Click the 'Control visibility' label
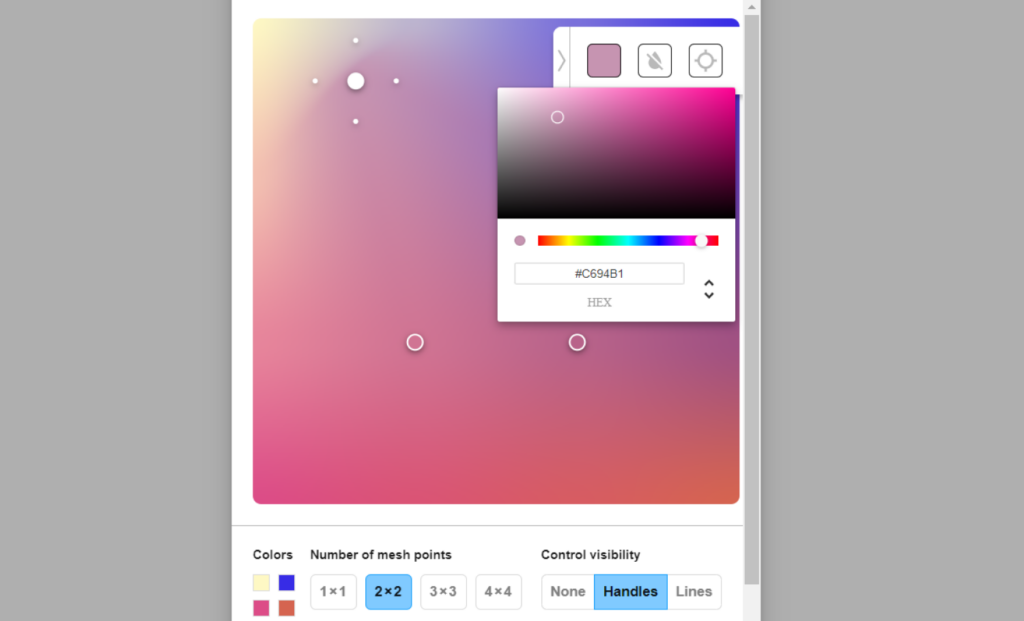Viewport: 1024px width, 621px height. click(590, 554)
